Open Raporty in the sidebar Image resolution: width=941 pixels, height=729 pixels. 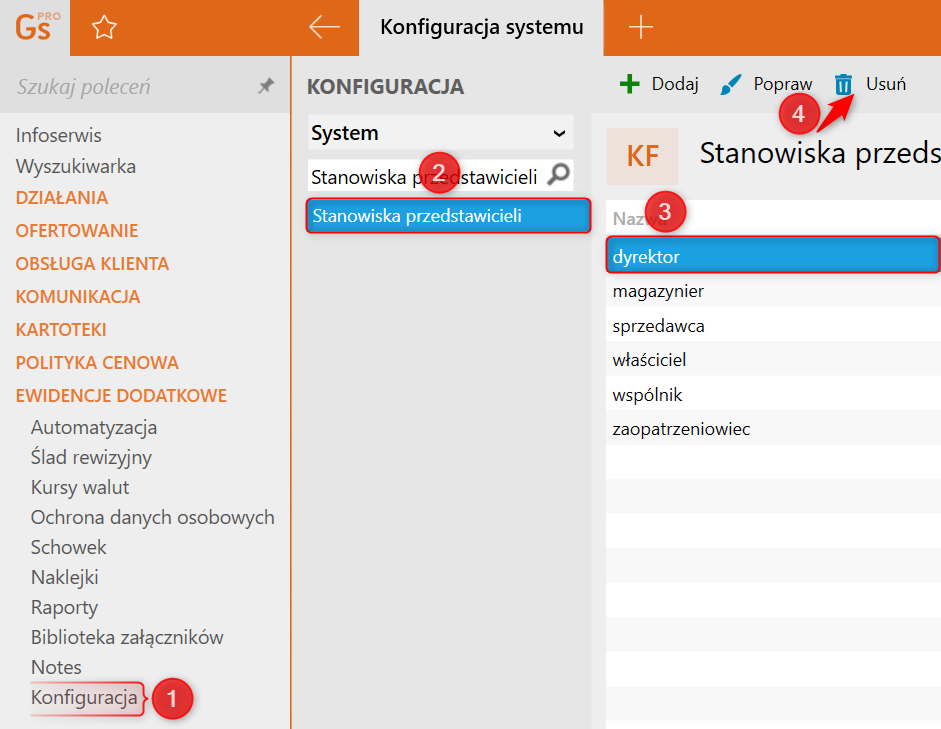64,608
